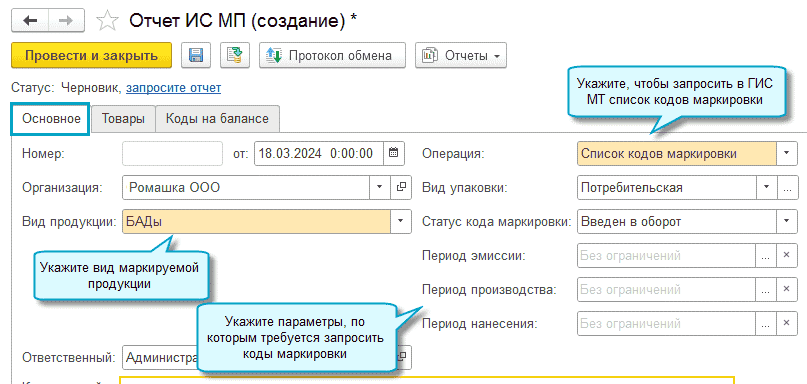Expand the Статус кода маркировки dropdown
Viewport: 807px width, 384px height.
click(786, 221)
